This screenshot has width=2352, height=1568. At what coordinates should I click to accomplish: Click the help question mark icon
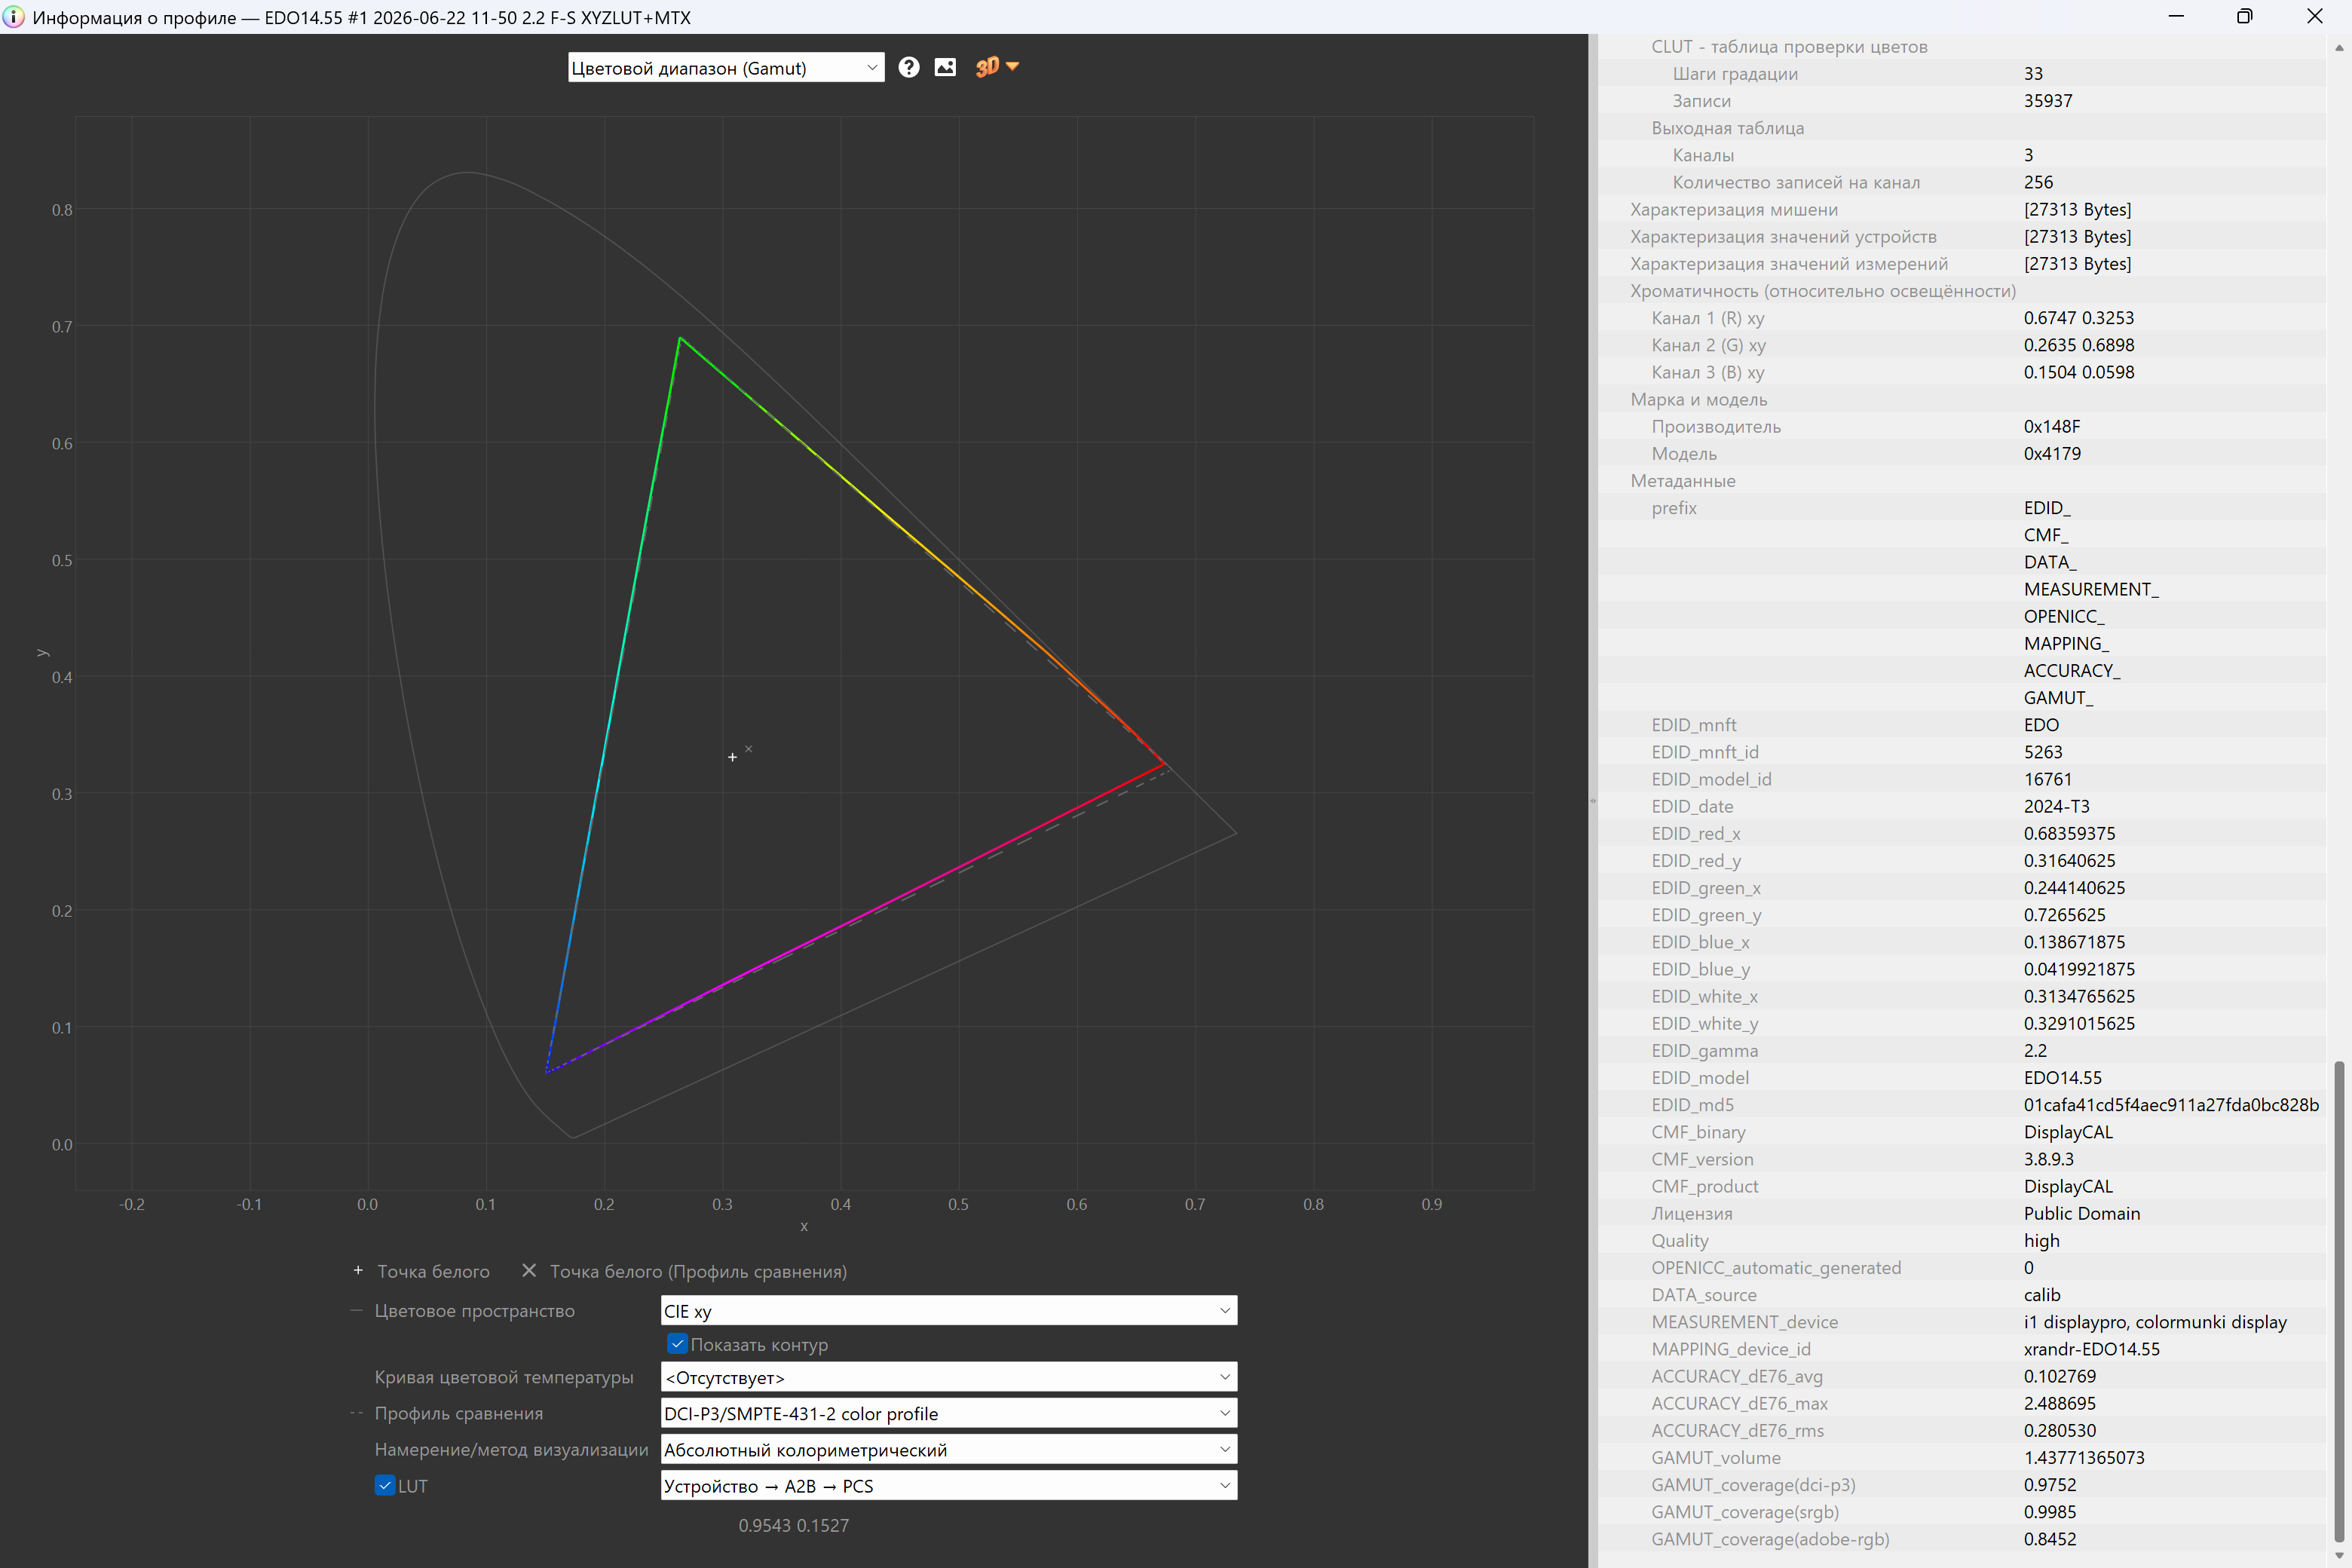[x=908, y=67]
